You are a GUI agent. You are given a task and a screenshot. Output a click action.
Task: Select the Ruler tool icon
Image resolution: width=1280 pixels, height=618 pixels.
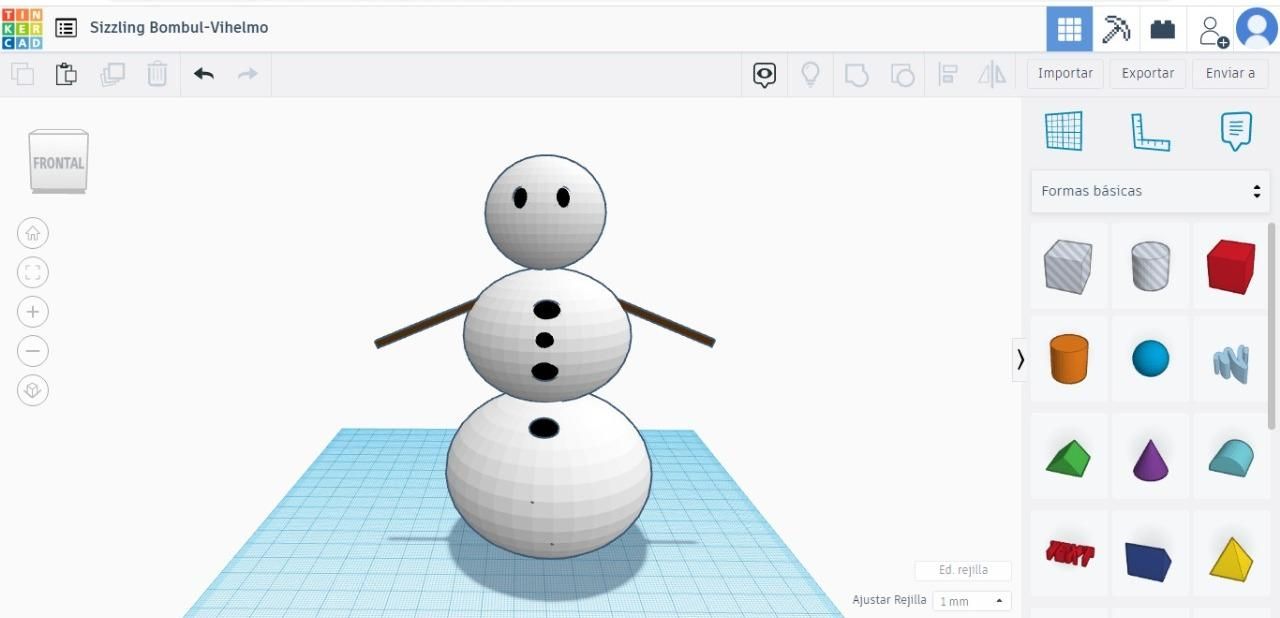coord(1150,131)
